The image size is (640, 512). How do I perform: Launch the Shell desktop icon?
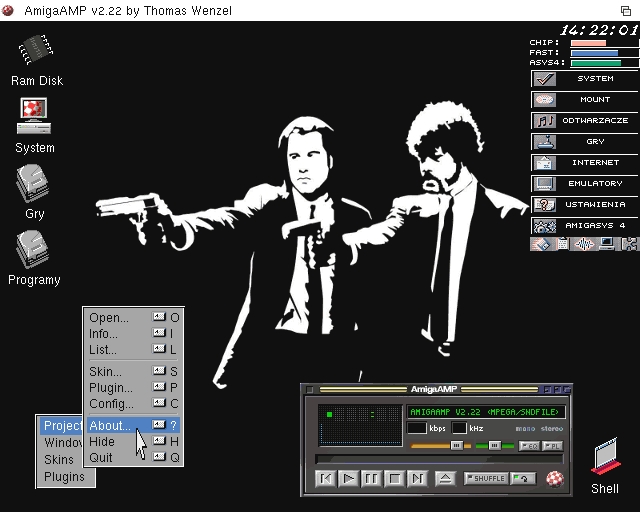tap(606, 457)
